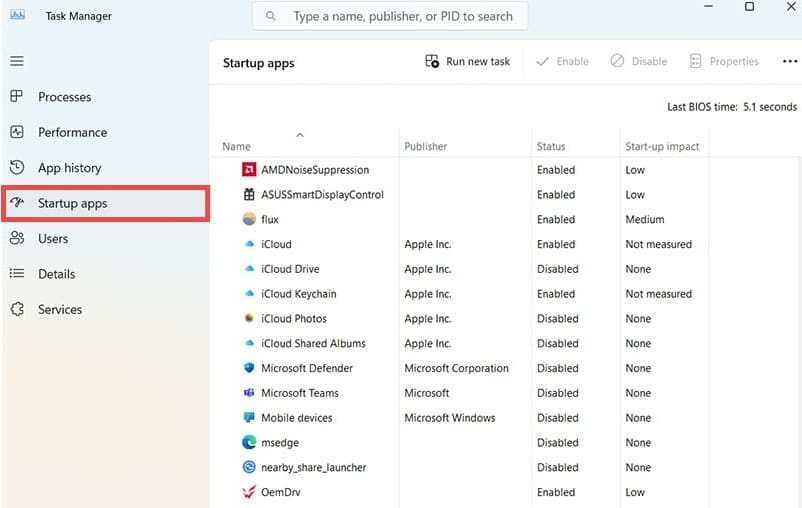Click the iCloud Shared Albums icon
Screen dimensions: 802x508
coord(250,343)
